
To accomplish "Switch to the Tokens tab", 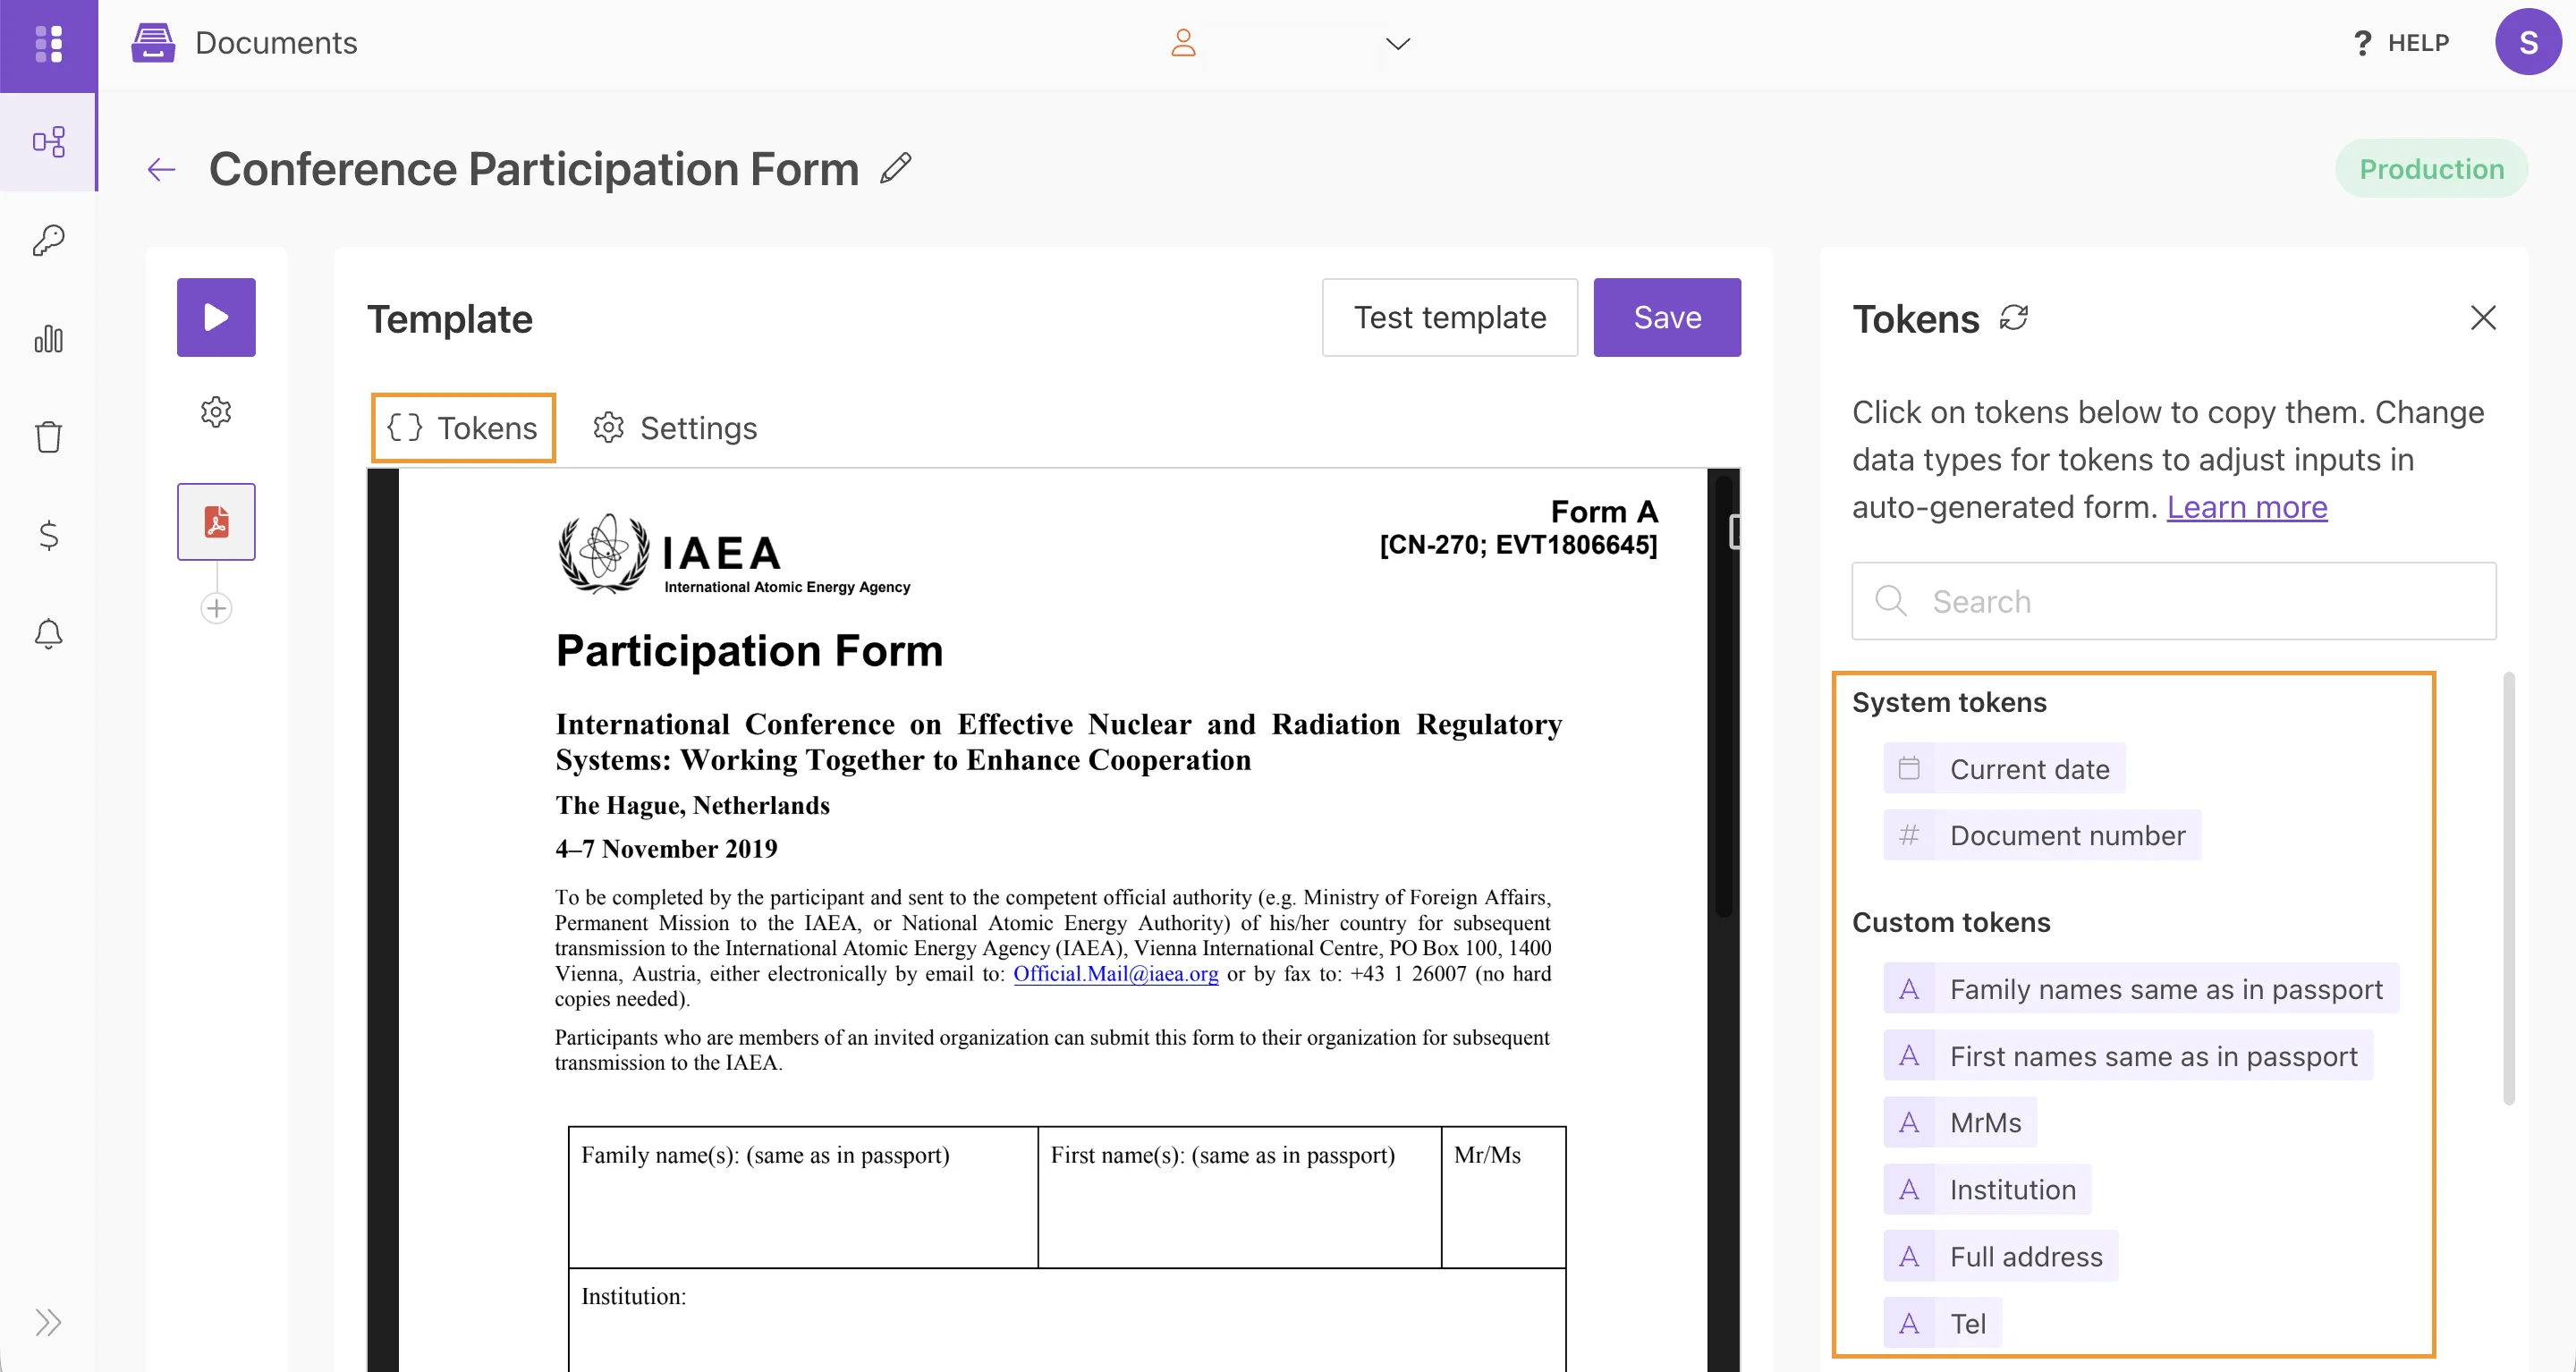I will click(x=463, y=428).
